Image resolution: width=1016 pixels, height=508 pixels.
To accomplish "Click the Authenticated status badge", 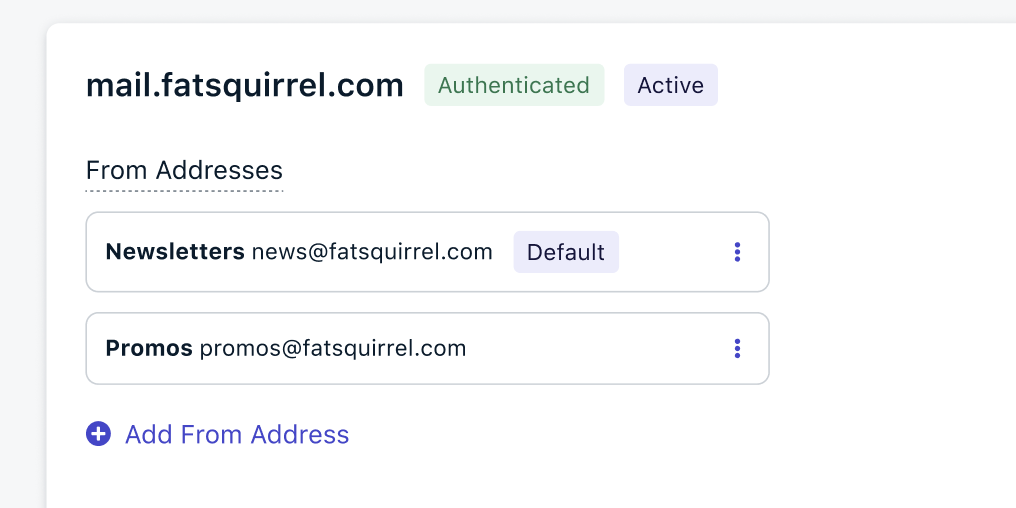I will [x=514, y=85].
